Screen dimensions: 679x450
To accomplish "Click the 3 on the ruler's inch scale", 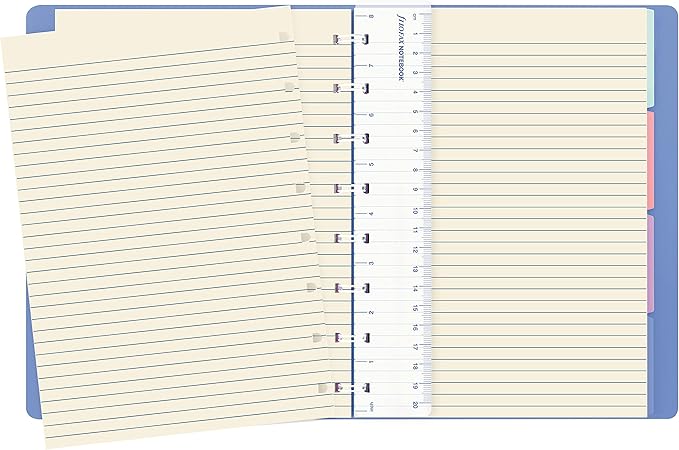I will [371, 263].
